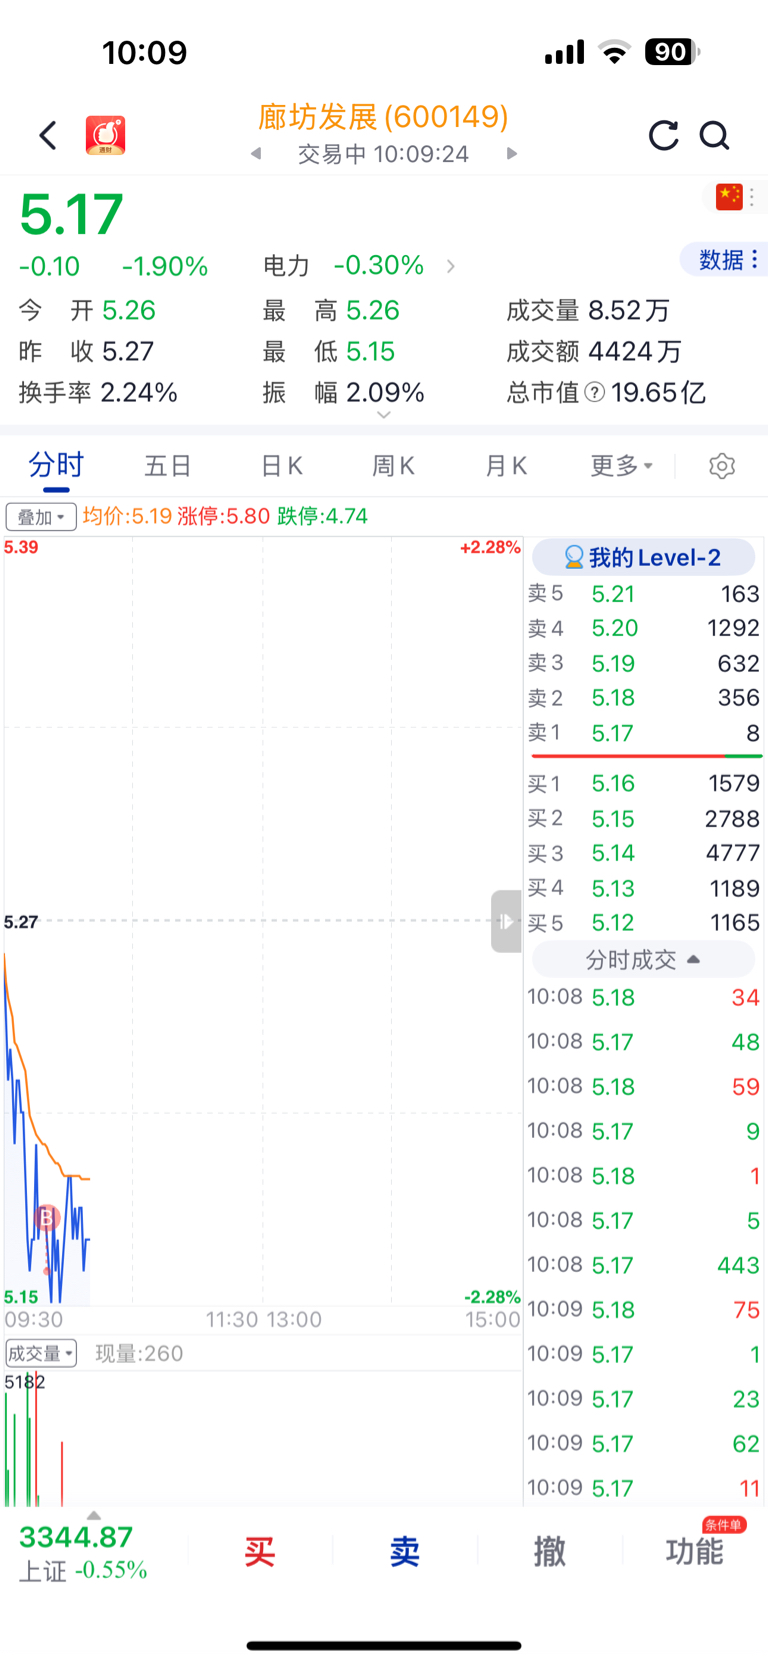This screenshot has height=1665, width=768.
Task: Select 买3 price 5.14 row
Action: click(644, 853)
